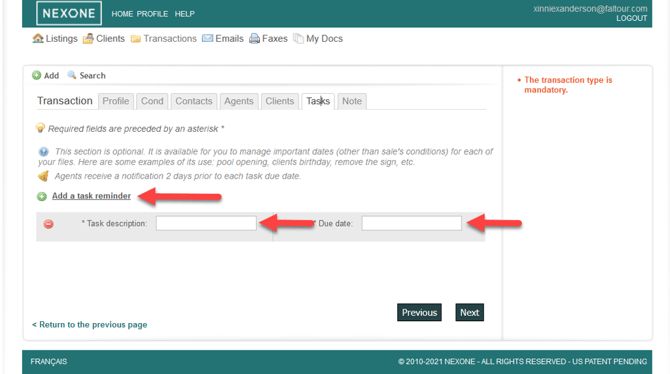Switch to the Note tab
Image resolution: width=670 pixels, height=374 pixels.
(352, 101)
